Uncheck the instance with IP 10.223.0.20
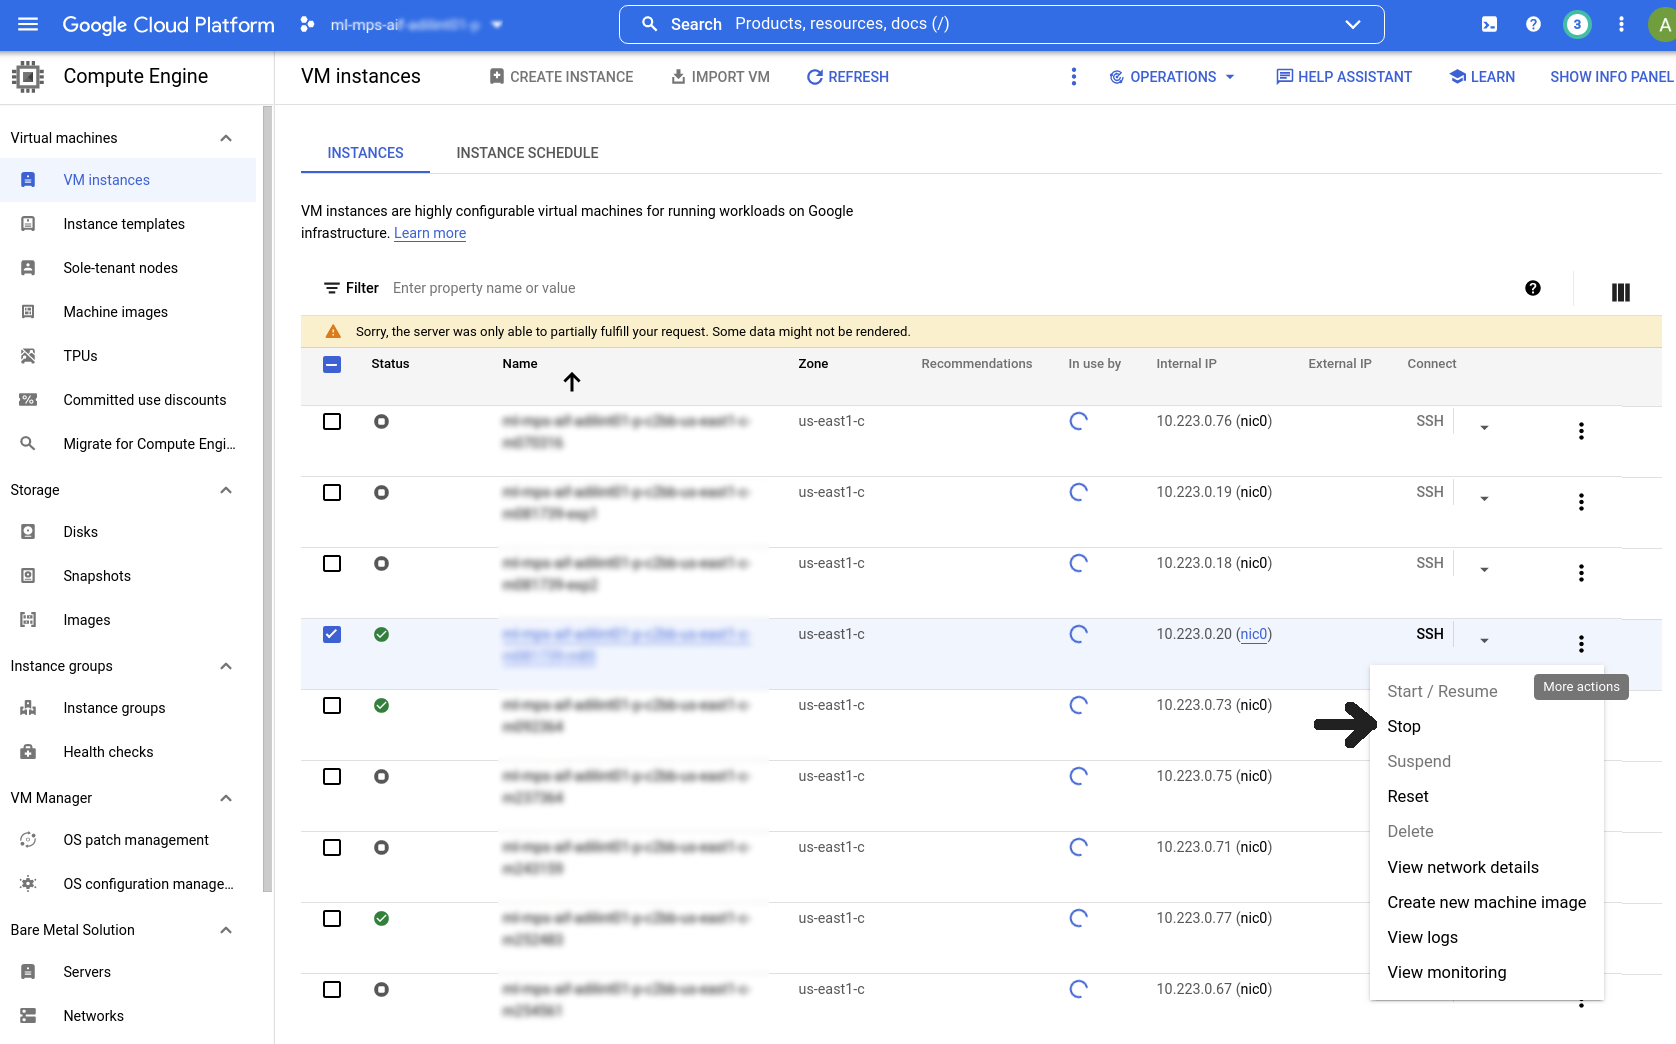 (x=332, y=635)
